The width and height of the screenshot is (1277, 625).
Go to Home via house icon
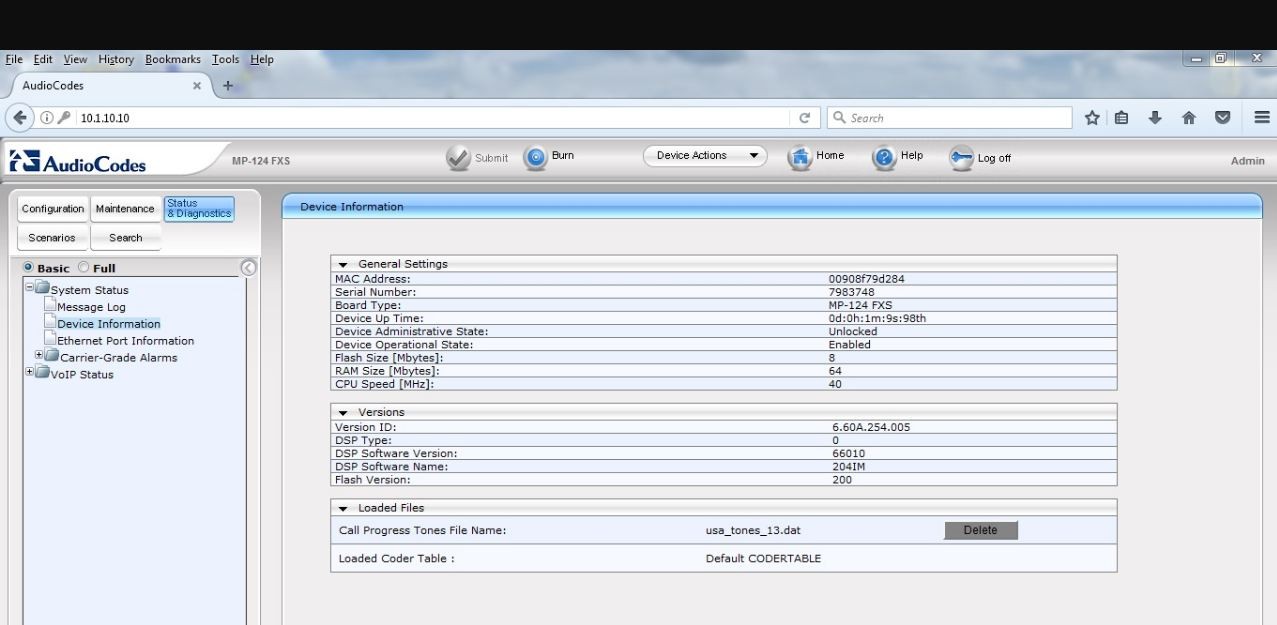[799, 158]
